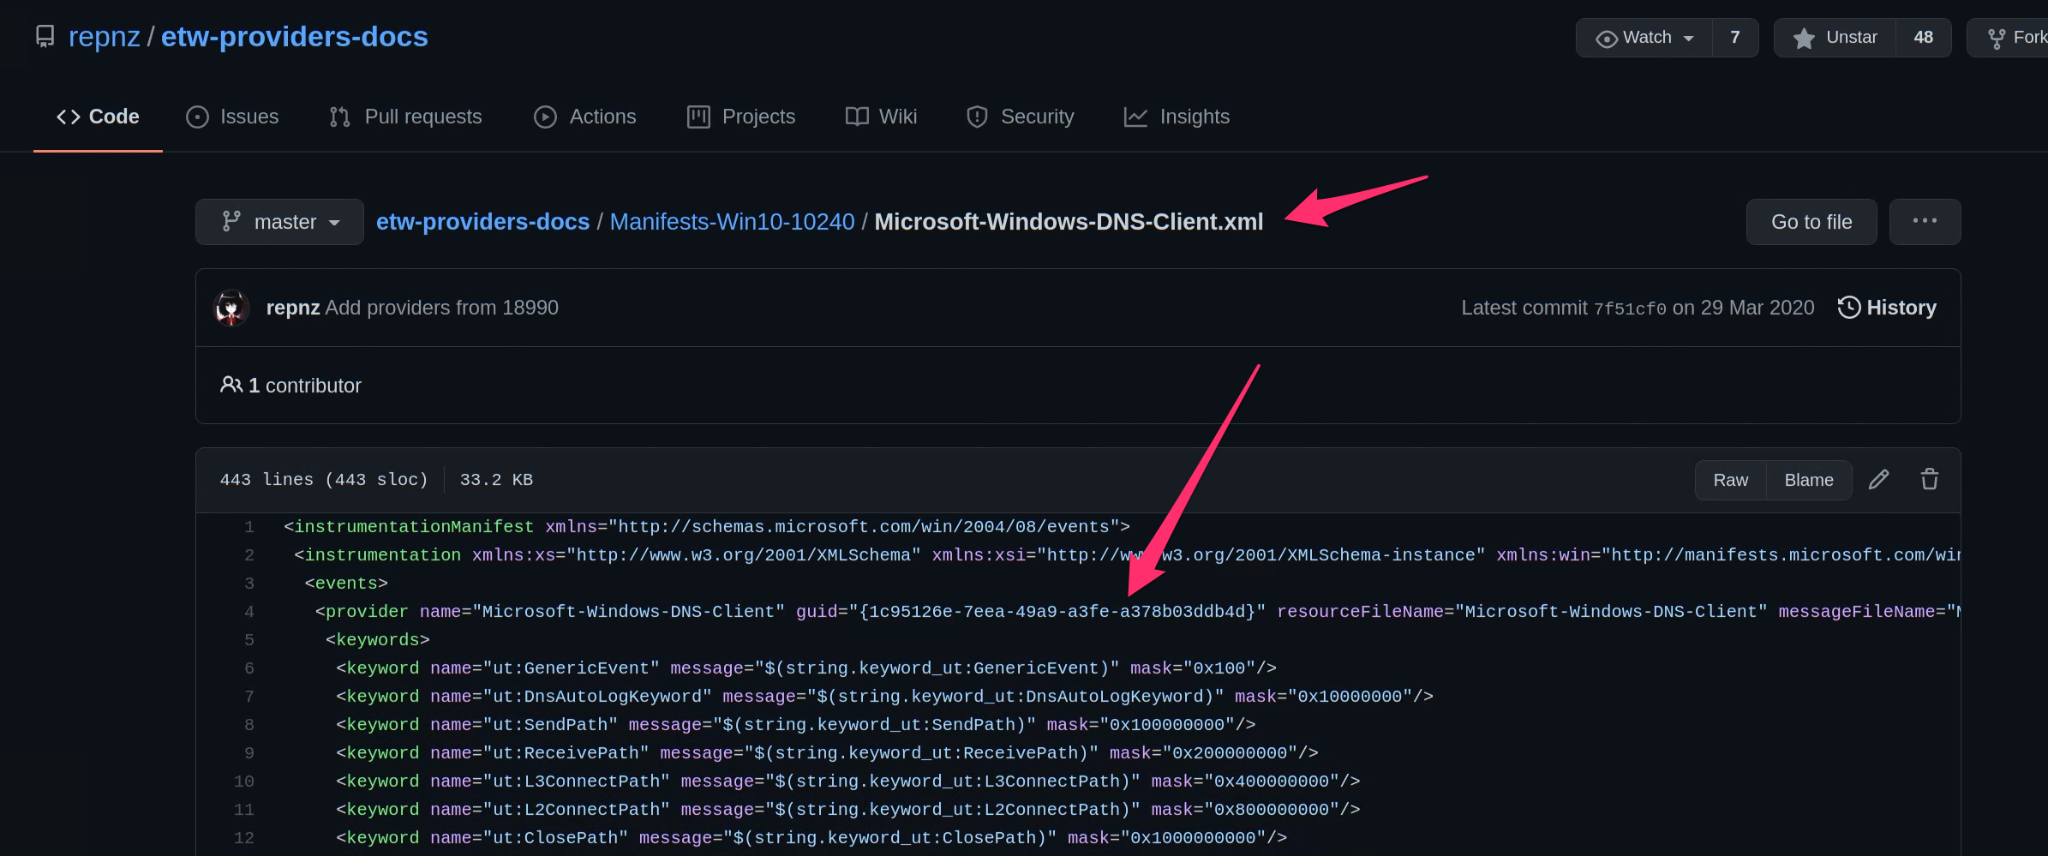Viewport: 2048px width, 856px height.
Task: Open commit hash 7f51cf0
Action: [x=1630, y=309]
